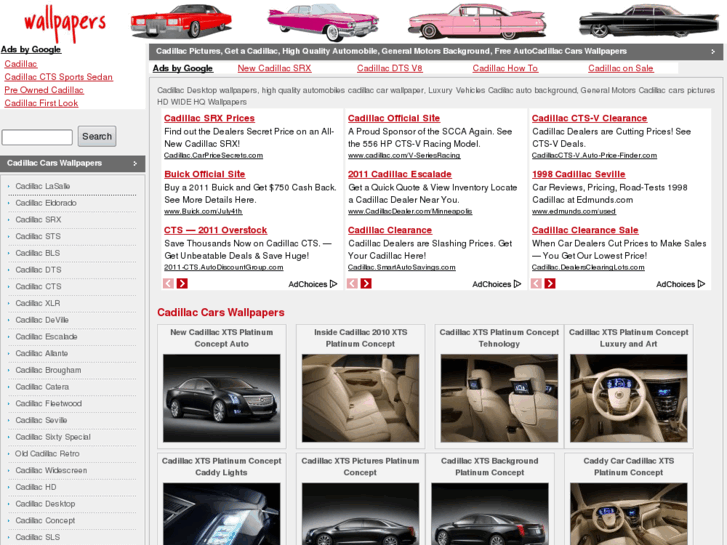Show previous ads in Cadillac CTS-V Clearance block

point(536,283)
